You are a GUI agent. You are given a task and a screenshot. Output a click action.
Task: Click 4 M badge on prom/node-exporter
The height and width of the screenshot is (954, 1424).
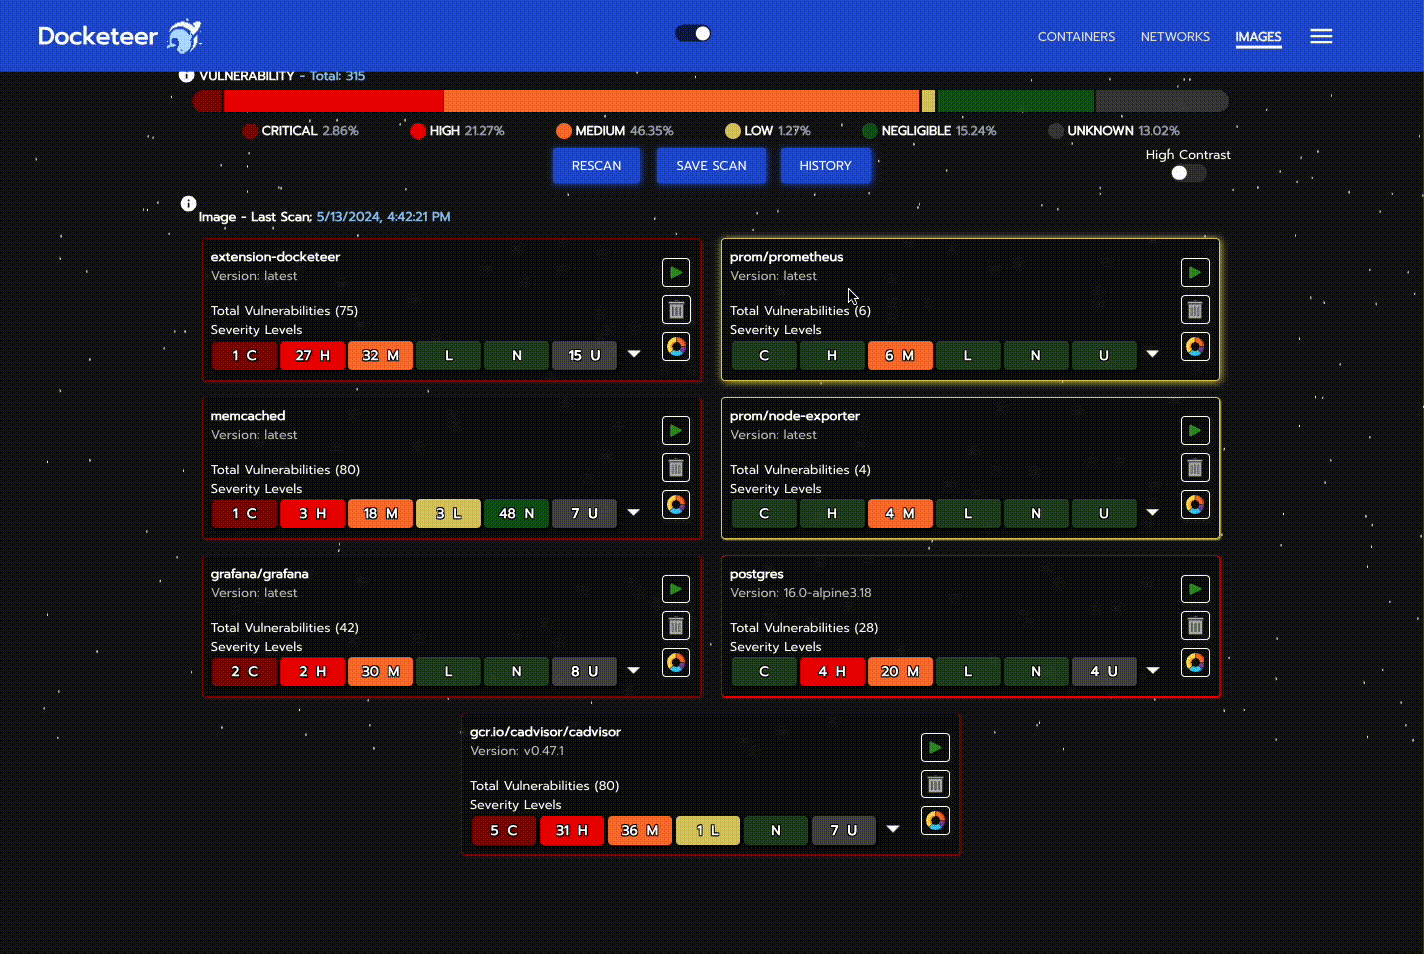click(x=900, y=514)
